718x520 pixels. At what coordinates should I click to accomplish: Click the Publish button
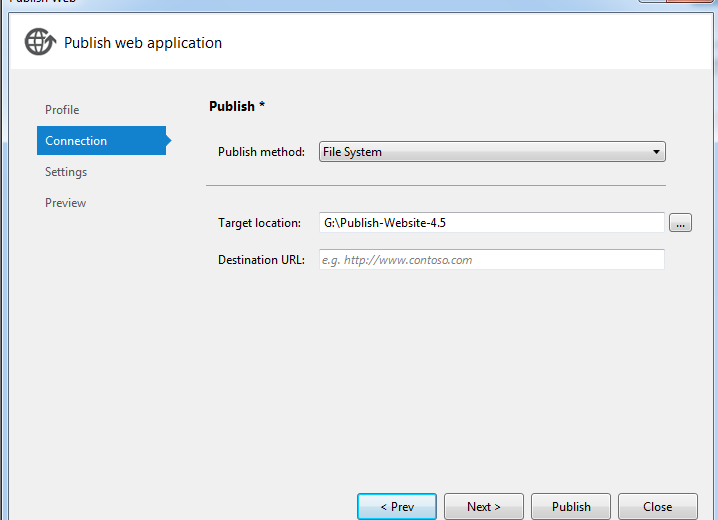point(571,506)
